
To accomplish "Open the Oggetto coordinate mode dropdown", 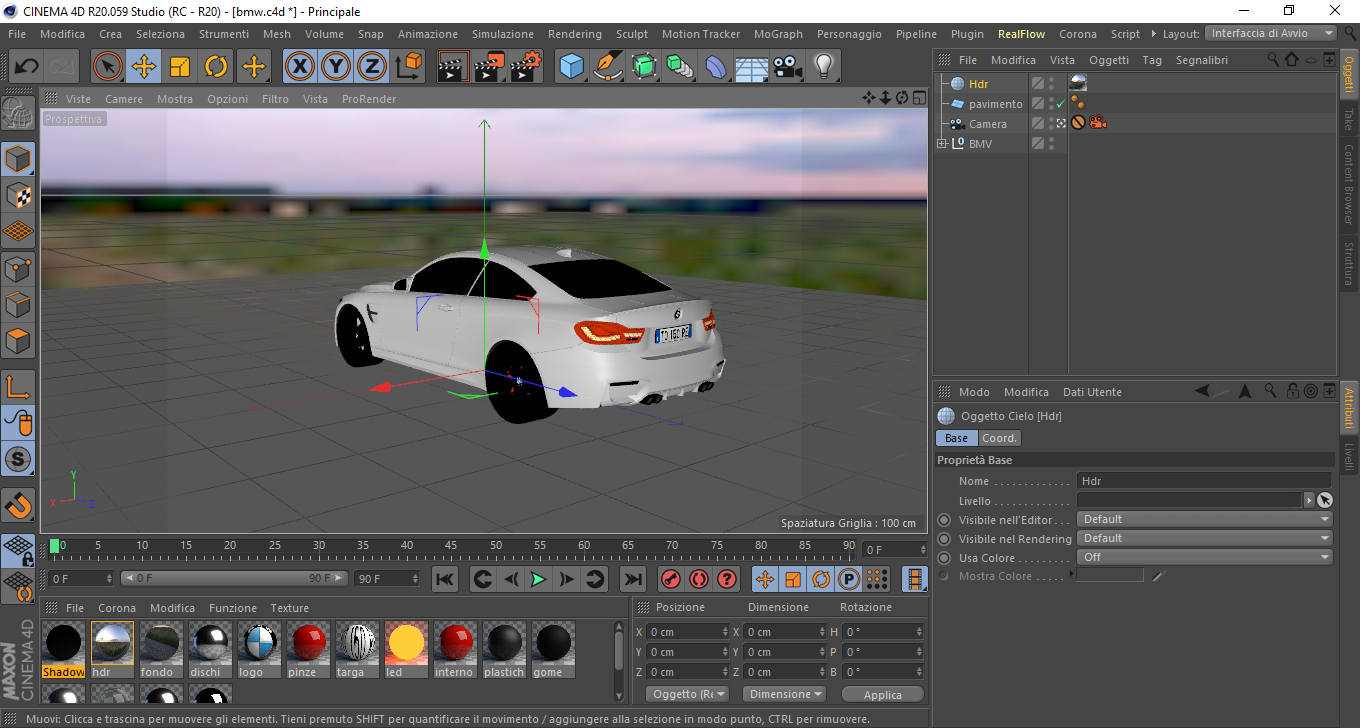I will [x=687, y=694].
